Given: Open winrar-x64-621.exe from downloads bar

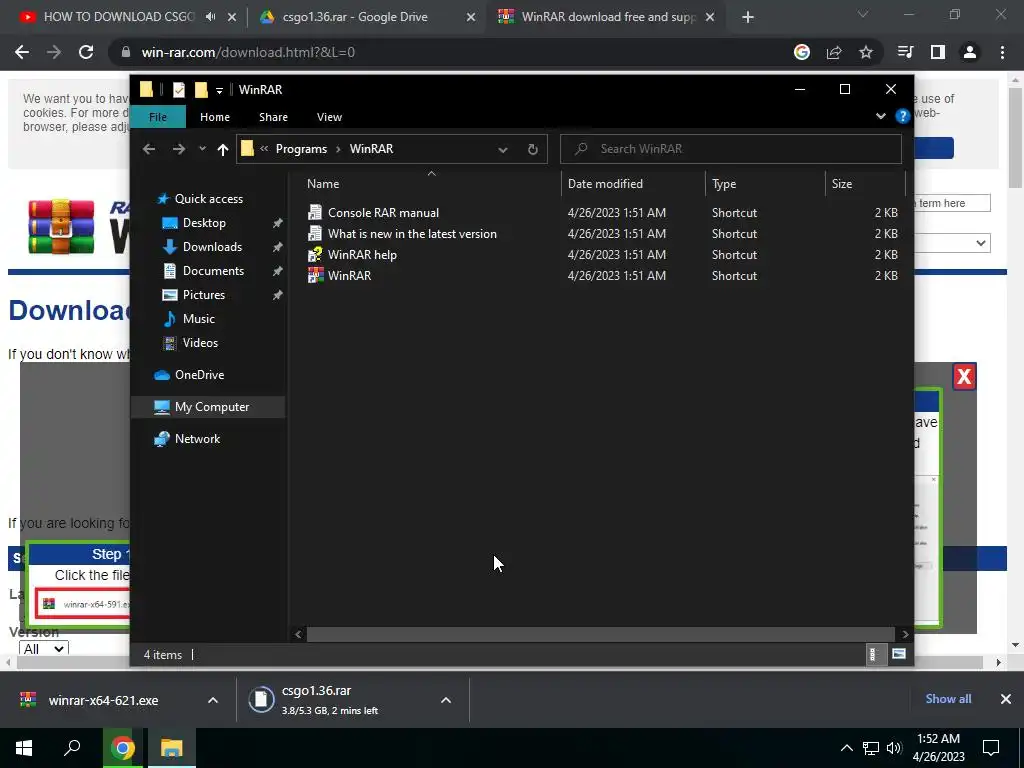Looking at the screenshot, I should point(103,700).
